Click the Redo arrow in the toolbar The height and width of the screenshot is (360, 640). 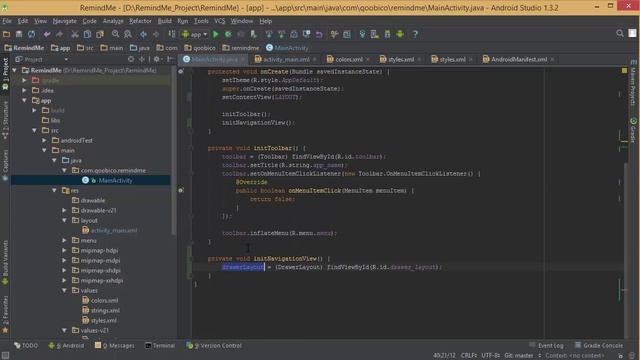[59, 34]
